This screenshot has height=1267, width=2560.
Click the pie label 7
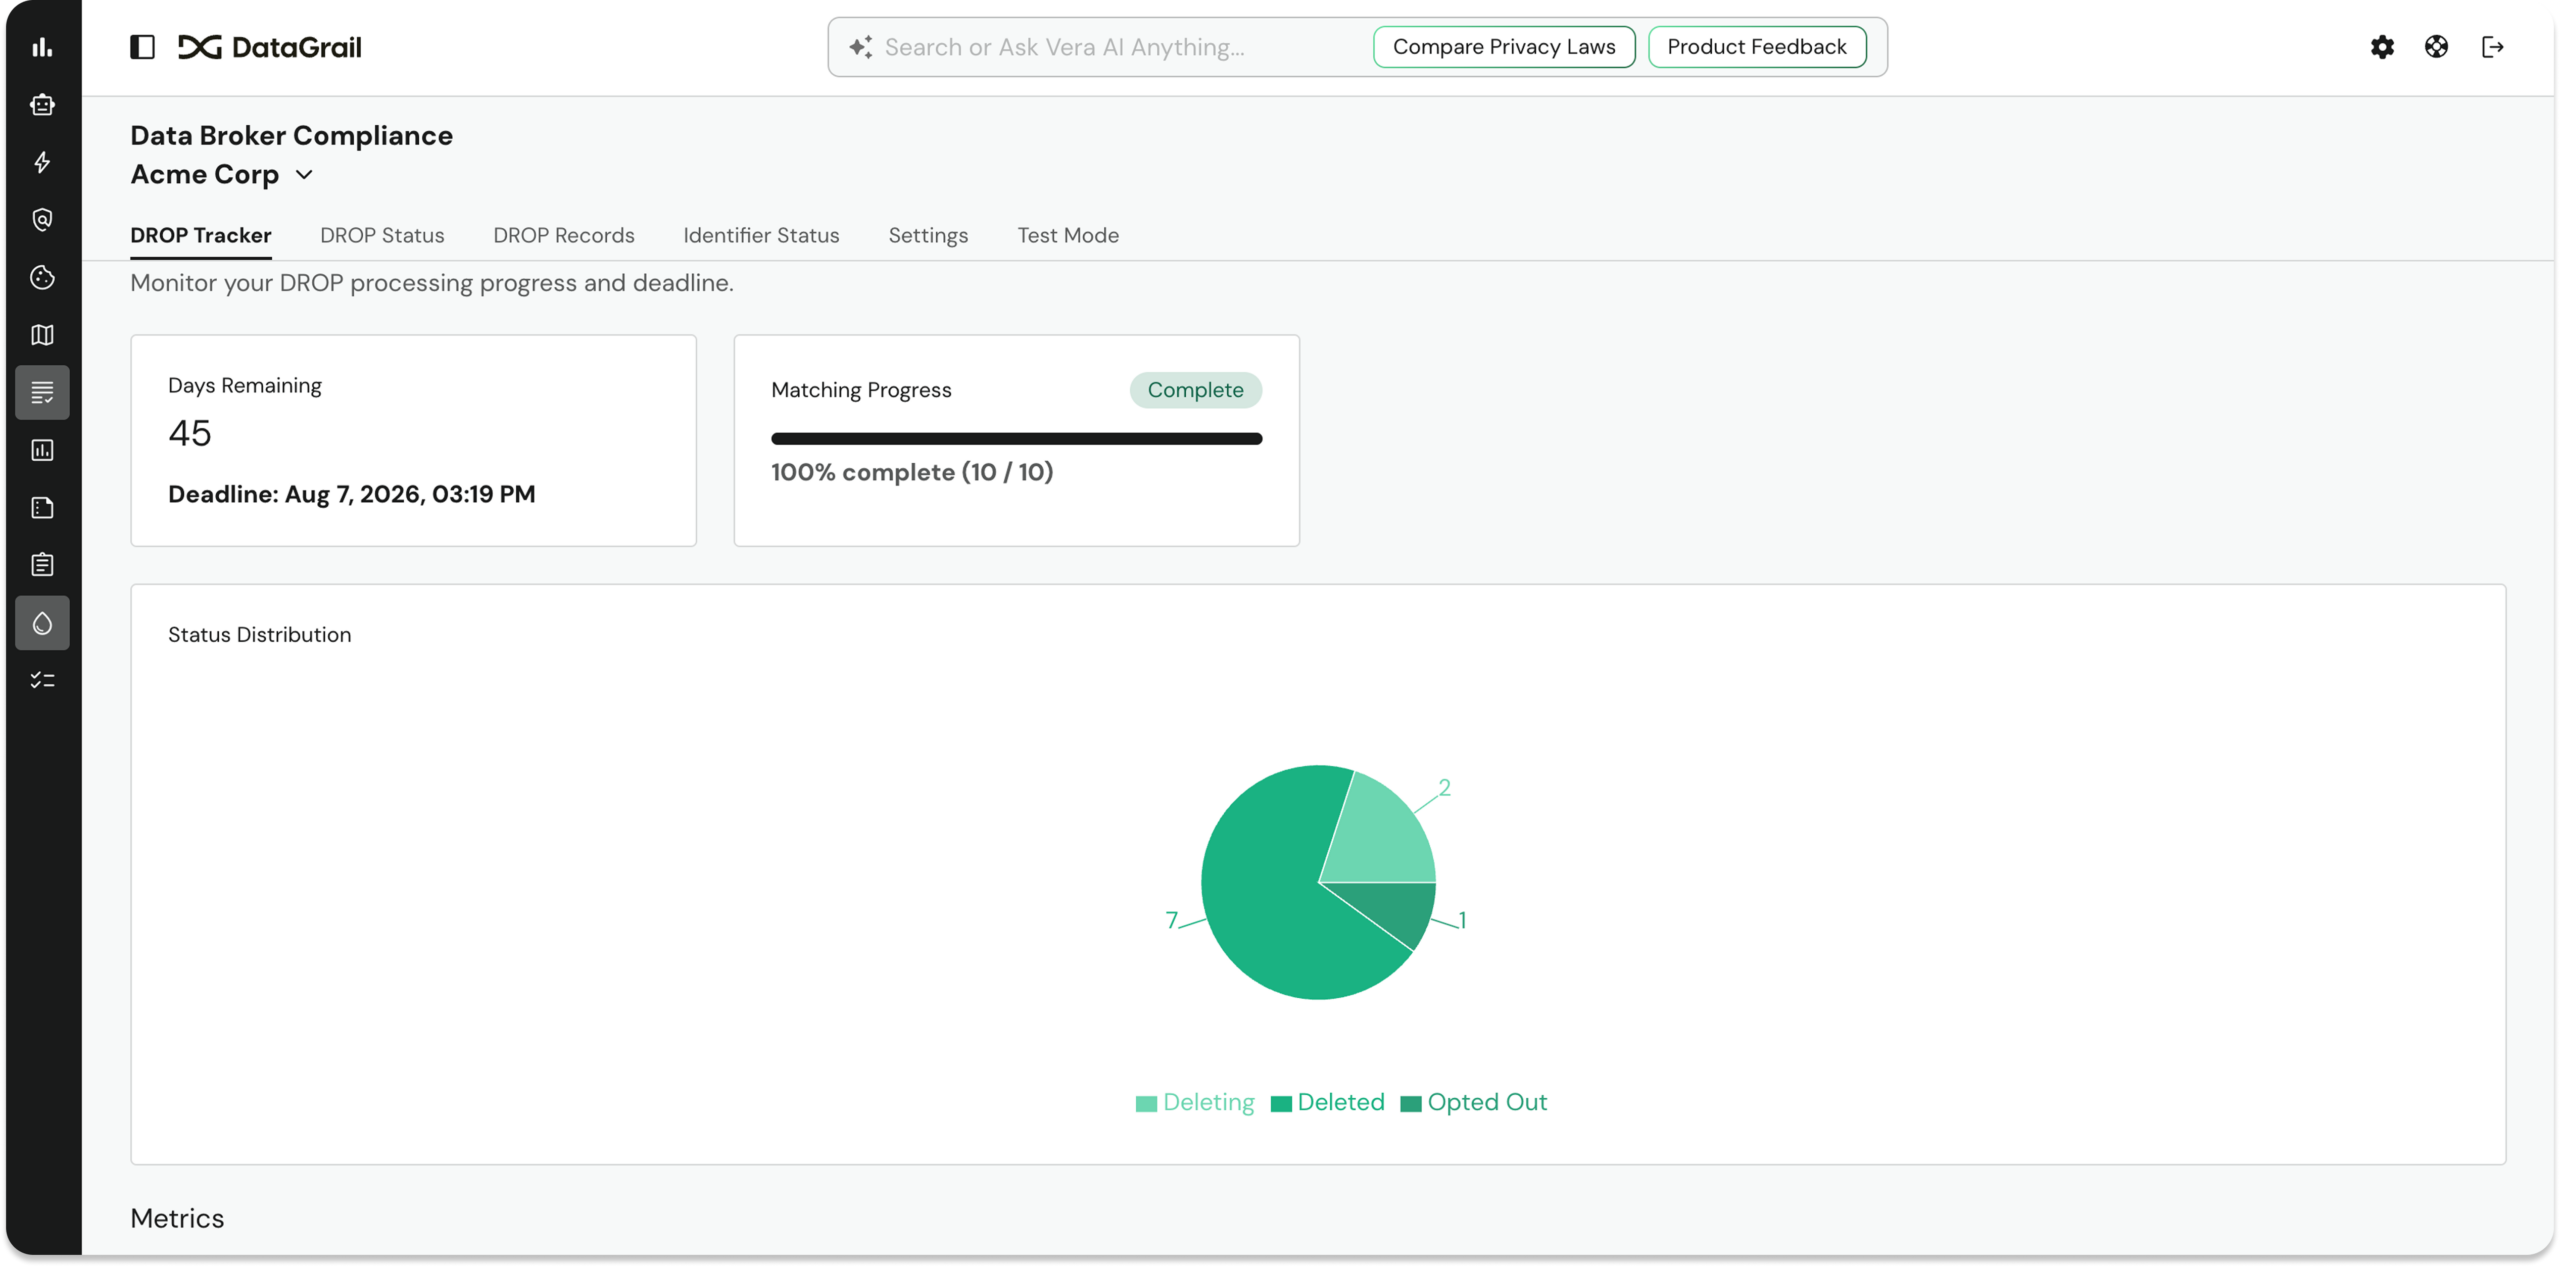(x=1171, y=920)
